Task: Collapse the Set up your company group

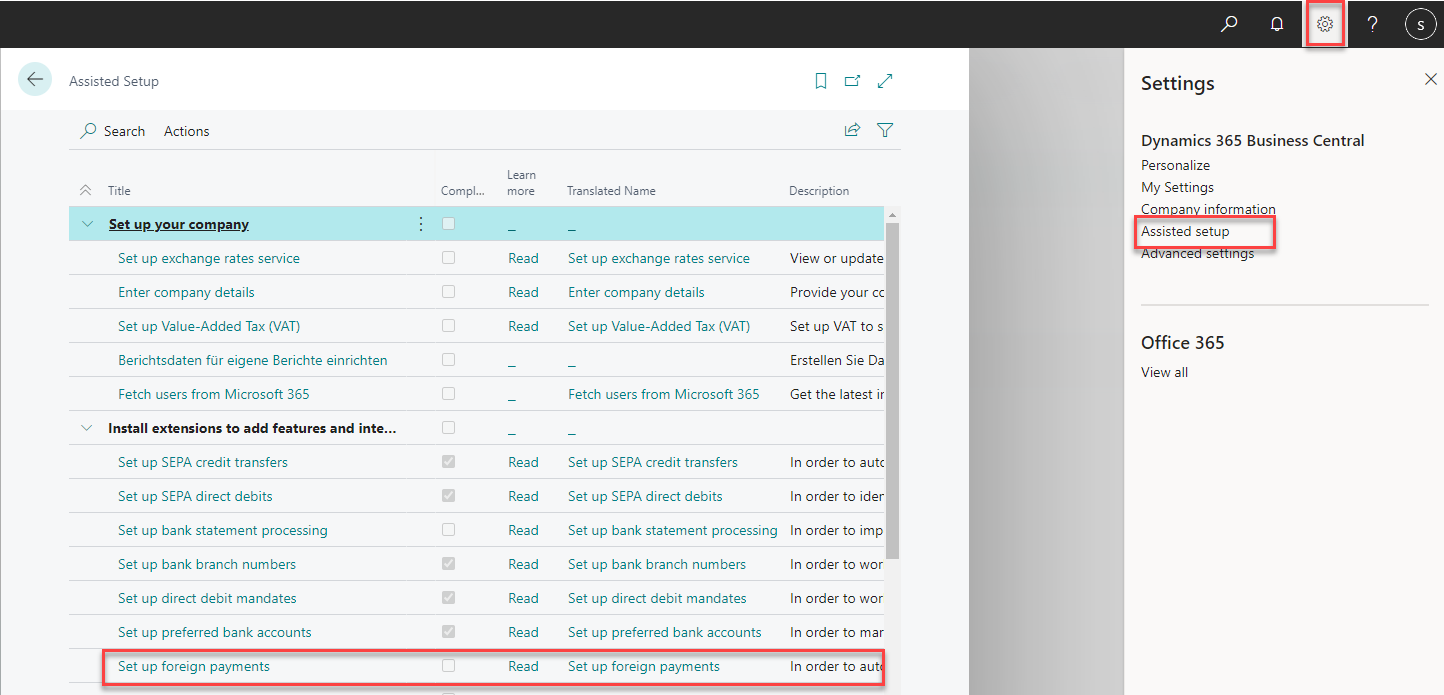Action: point(86,223)
